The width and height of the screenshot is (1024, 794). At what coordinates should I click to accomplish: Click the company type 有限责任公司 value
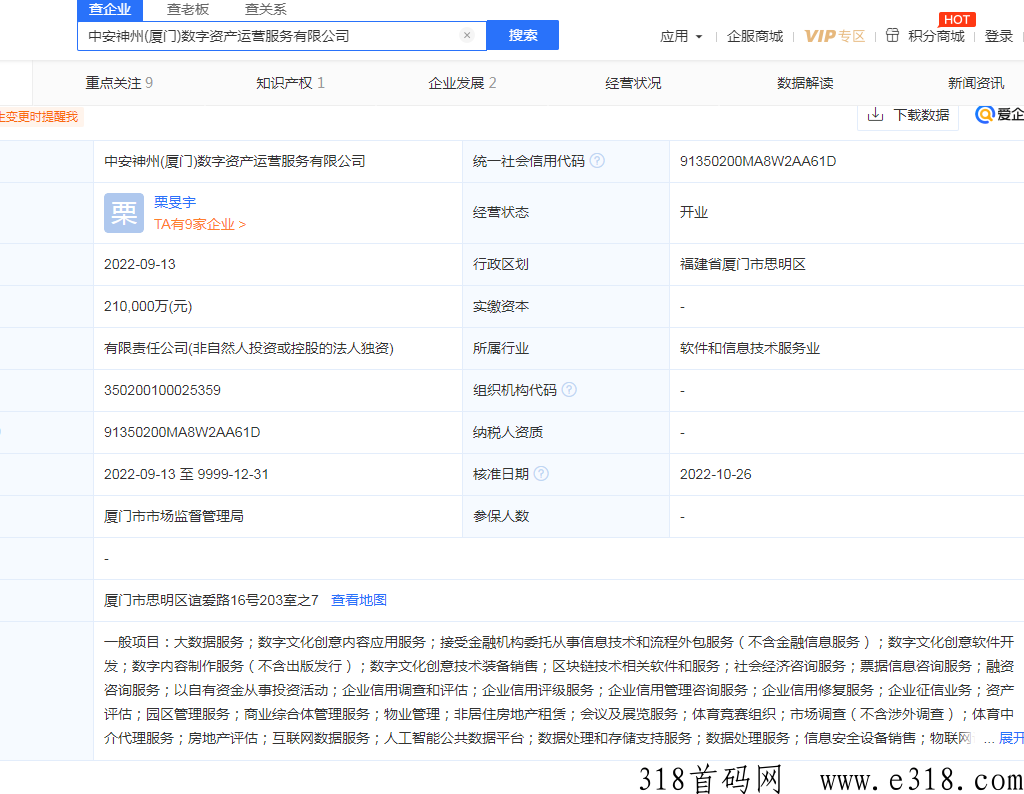click(x=249, y=349)
